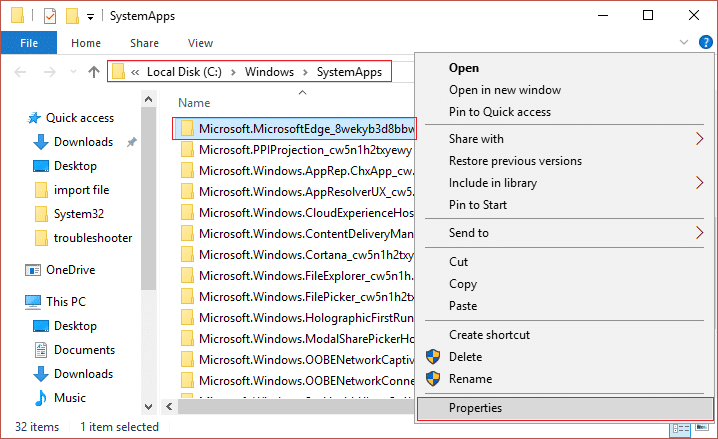The image size is (718, 439).
Task: Click SystemApps in the address bar path
Action: 349,72
